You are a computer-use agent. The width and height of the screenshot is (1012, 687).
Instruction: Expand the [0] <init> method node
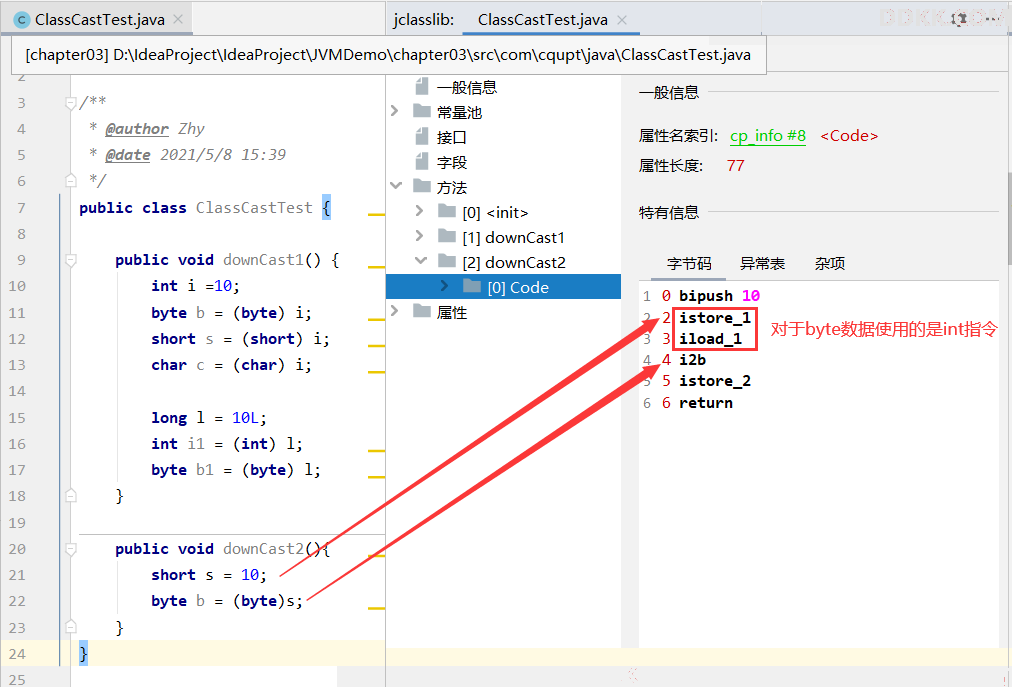point(420,210)
